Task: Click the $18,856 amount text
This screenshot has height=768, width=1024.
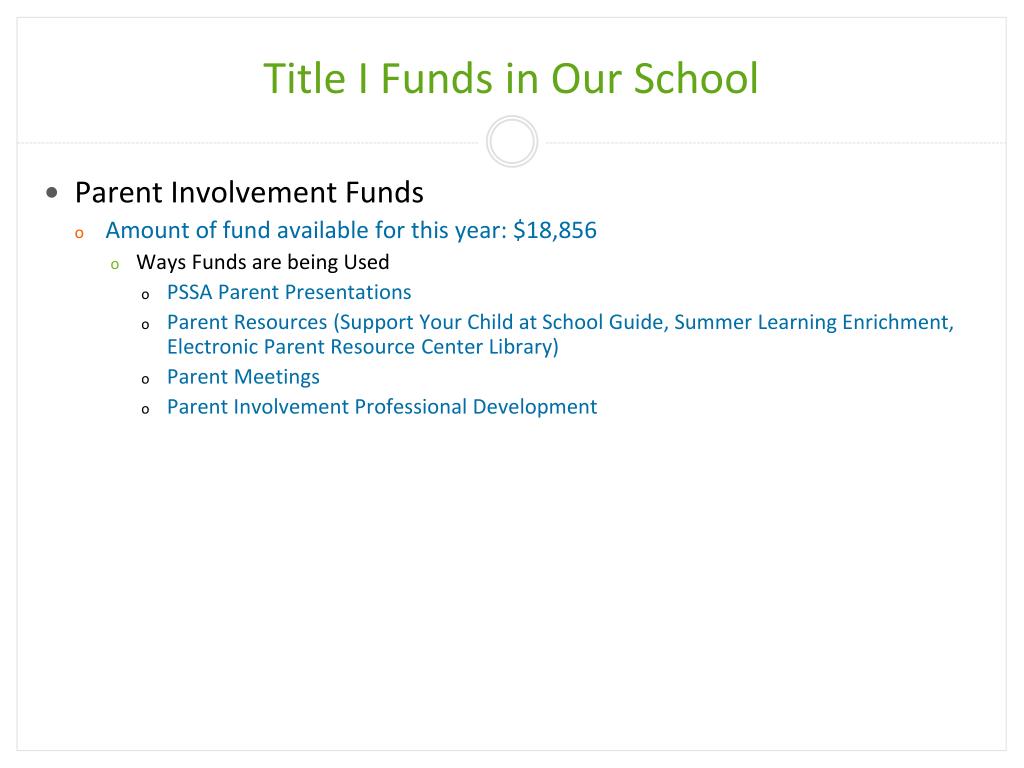Action: click(555, 230)
